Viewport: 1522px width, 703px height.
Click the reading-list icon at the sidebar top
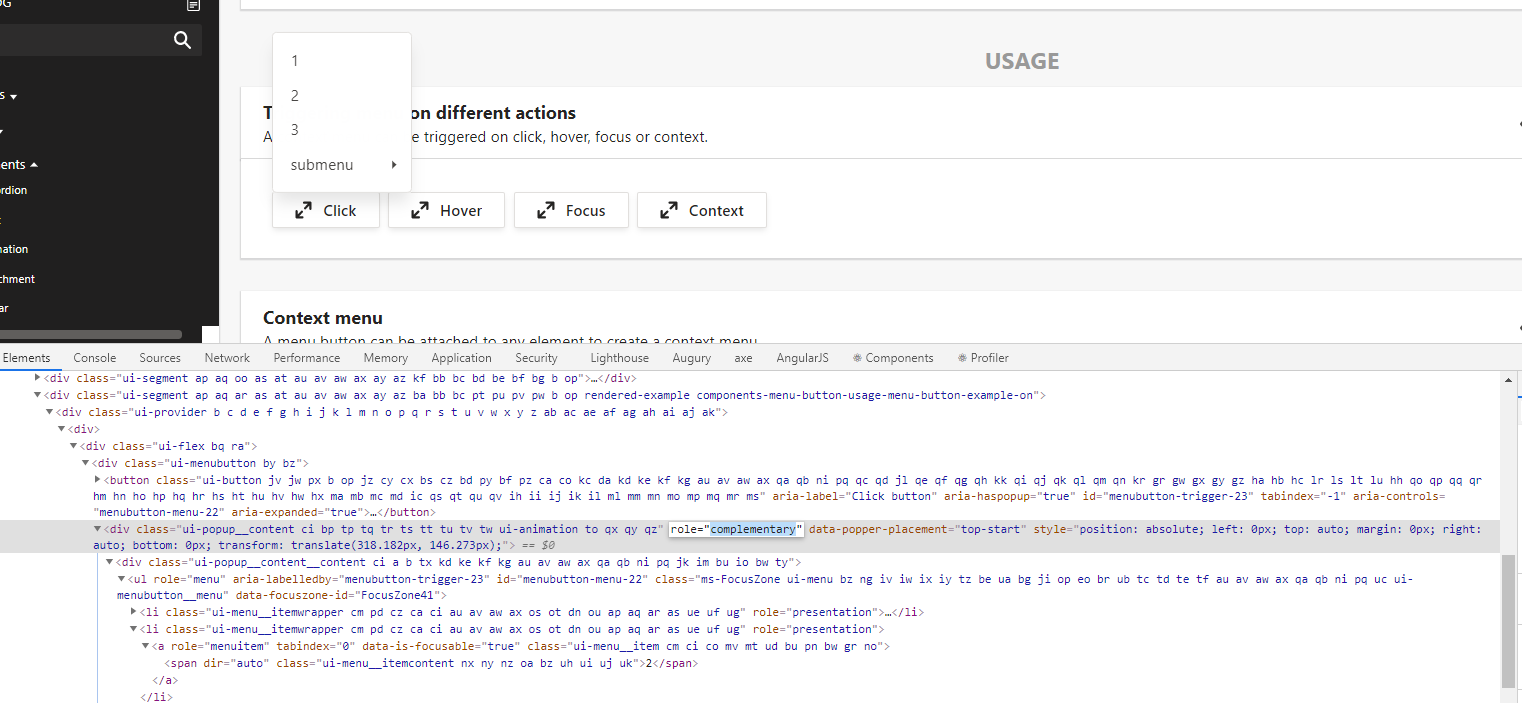[193, 6]
